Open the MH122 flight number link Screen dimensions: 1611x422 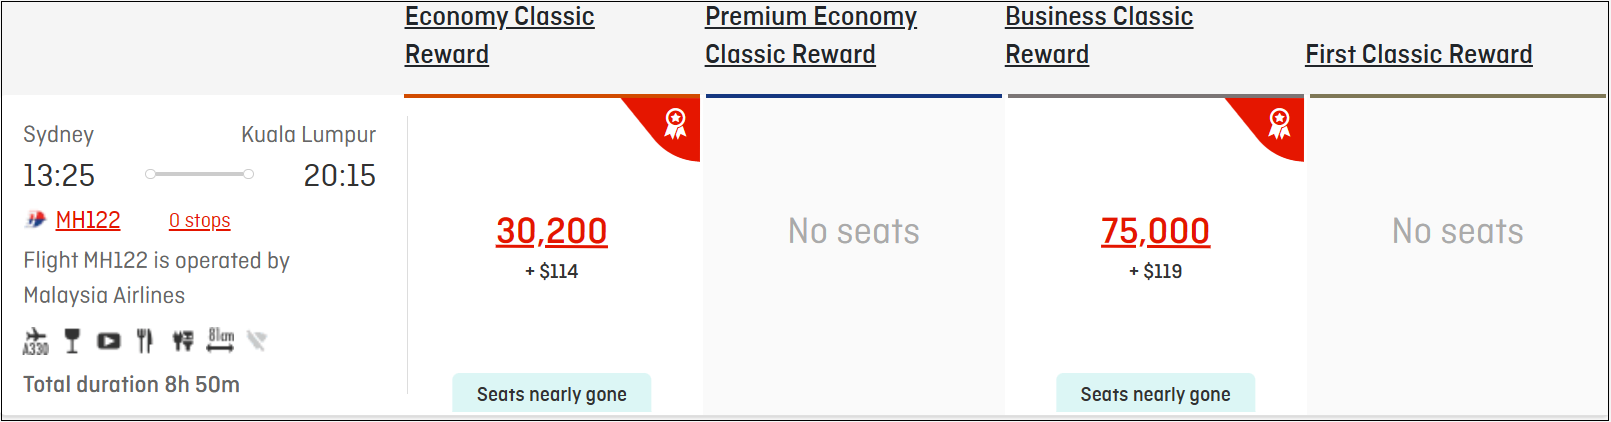click(88, 220)
